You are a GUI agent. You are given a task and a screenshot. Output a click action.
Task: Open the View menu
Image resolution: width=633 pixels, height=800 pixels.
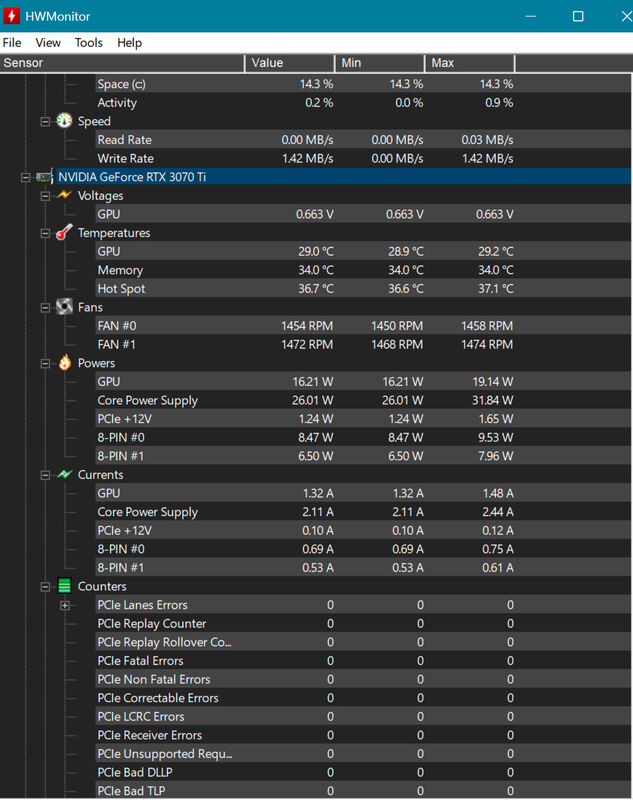48,43
